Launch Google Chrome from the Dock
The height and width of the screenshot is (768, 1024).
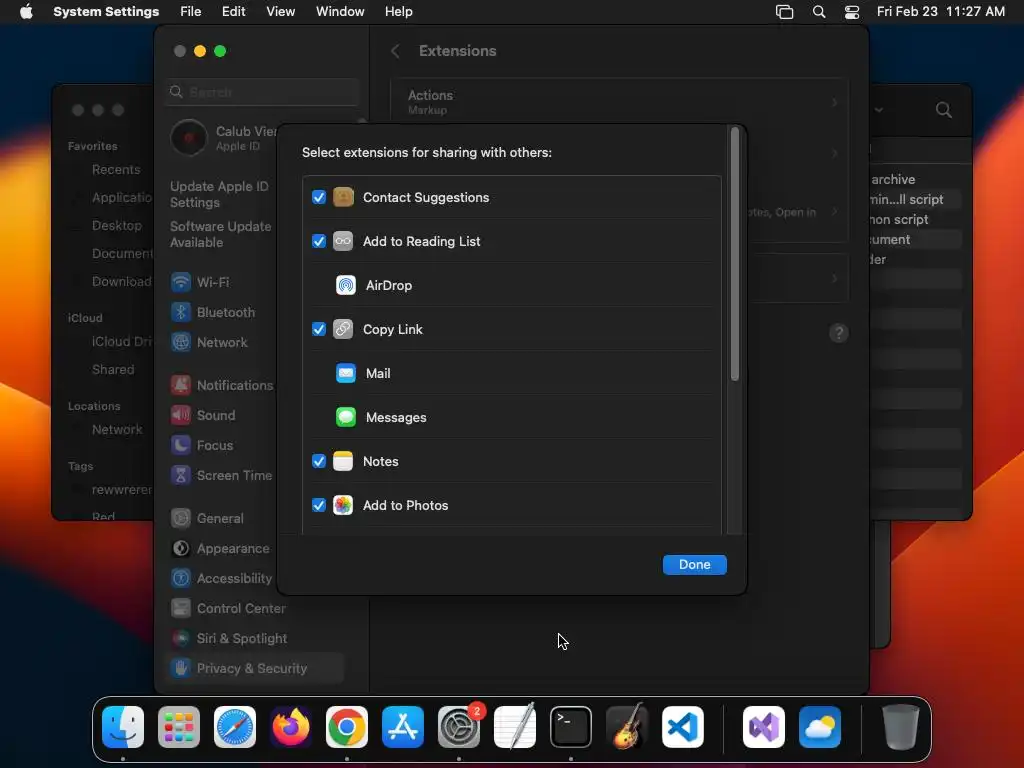click(x=347, y=727)
